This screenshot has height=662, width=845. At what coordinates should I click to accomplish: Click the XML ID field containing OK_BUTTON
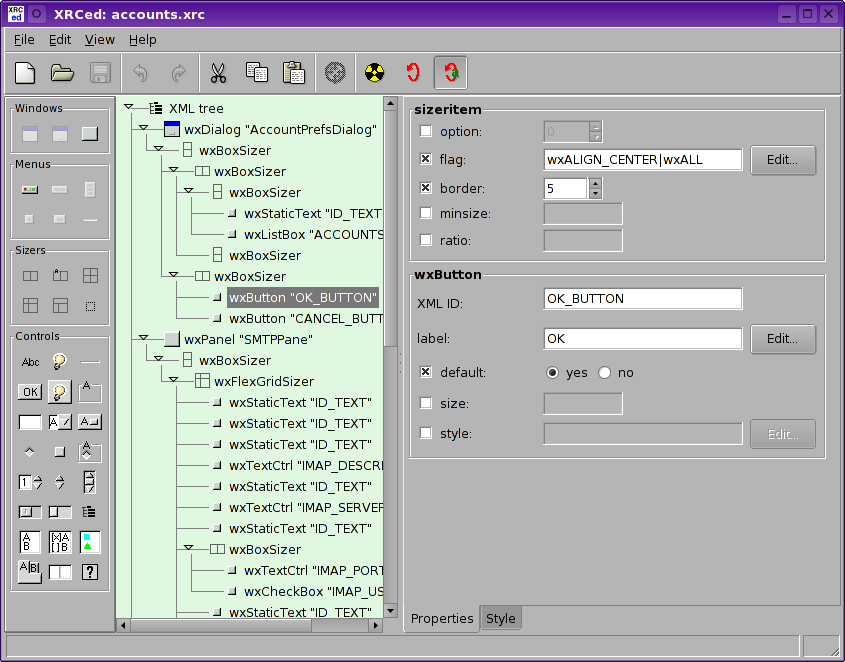[642, 299]
